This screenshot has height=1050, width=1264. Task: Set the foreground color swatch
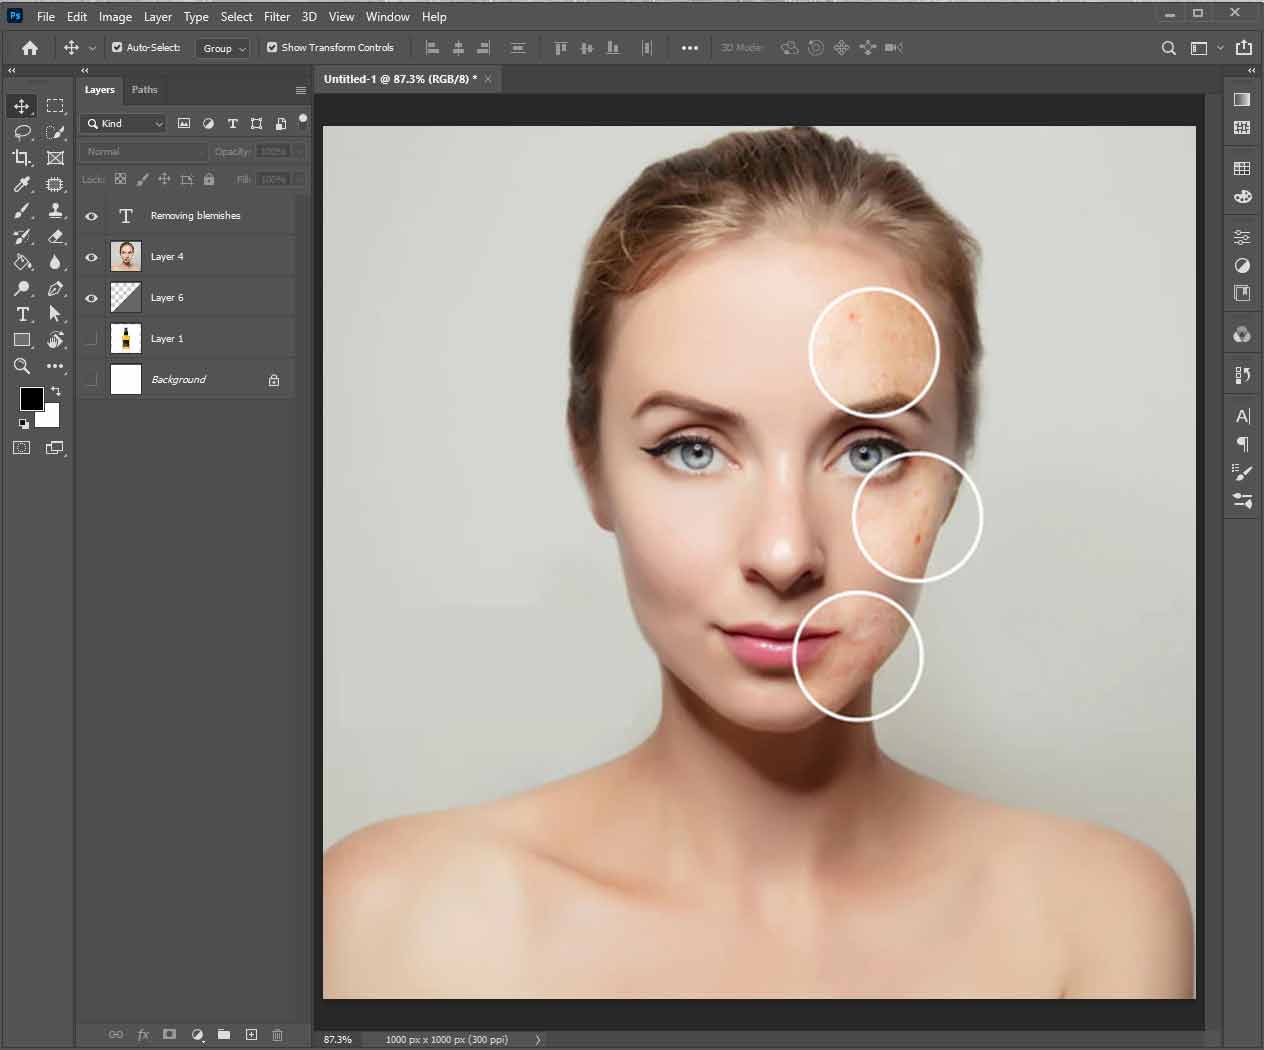coord(31,399)
